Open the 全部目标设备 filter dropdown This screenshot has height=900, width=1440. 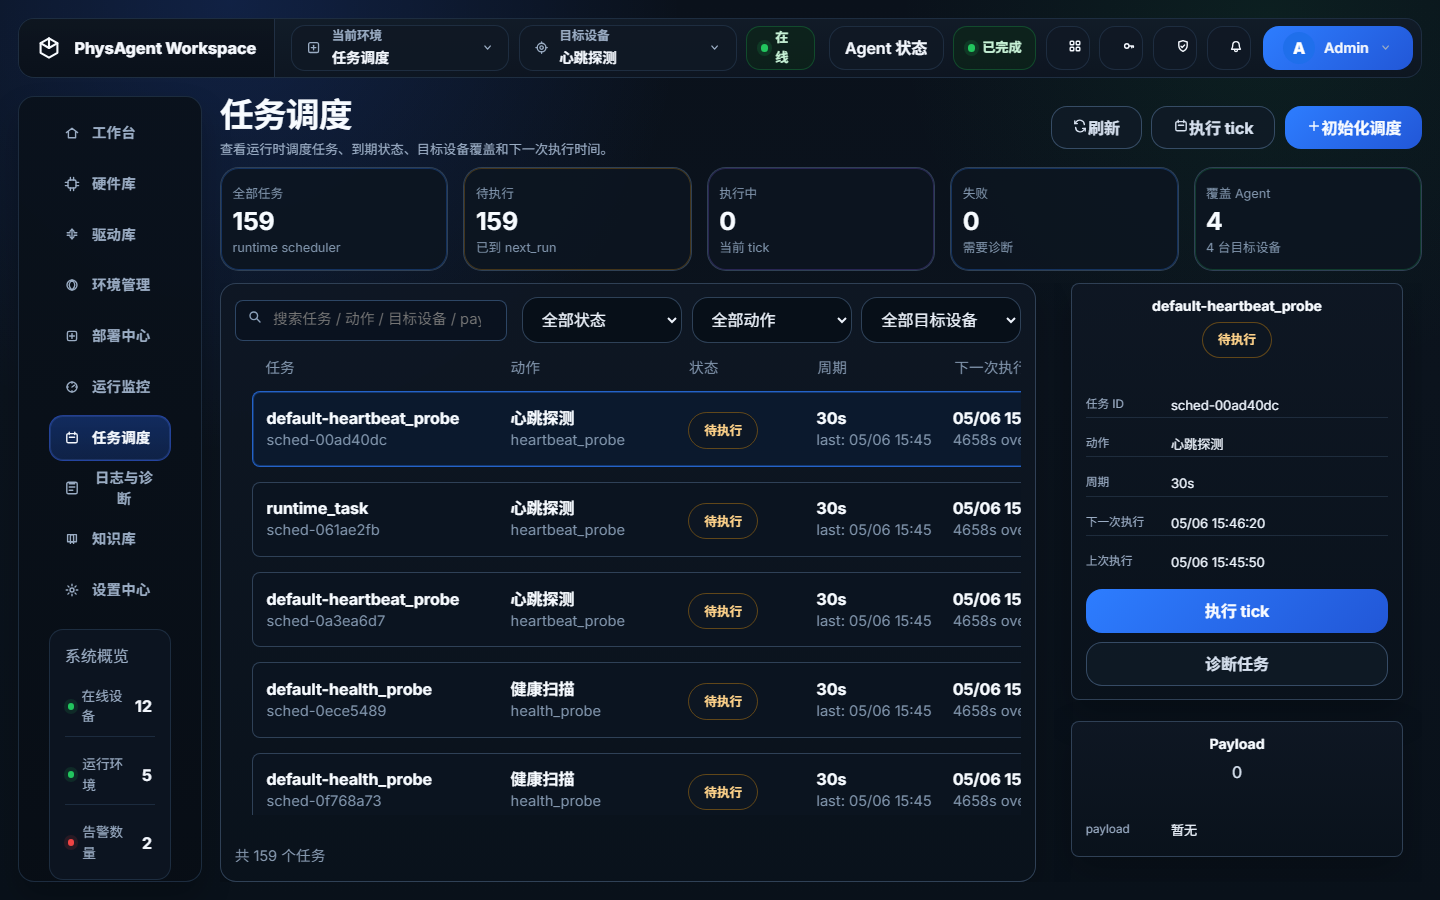(941, 320)
